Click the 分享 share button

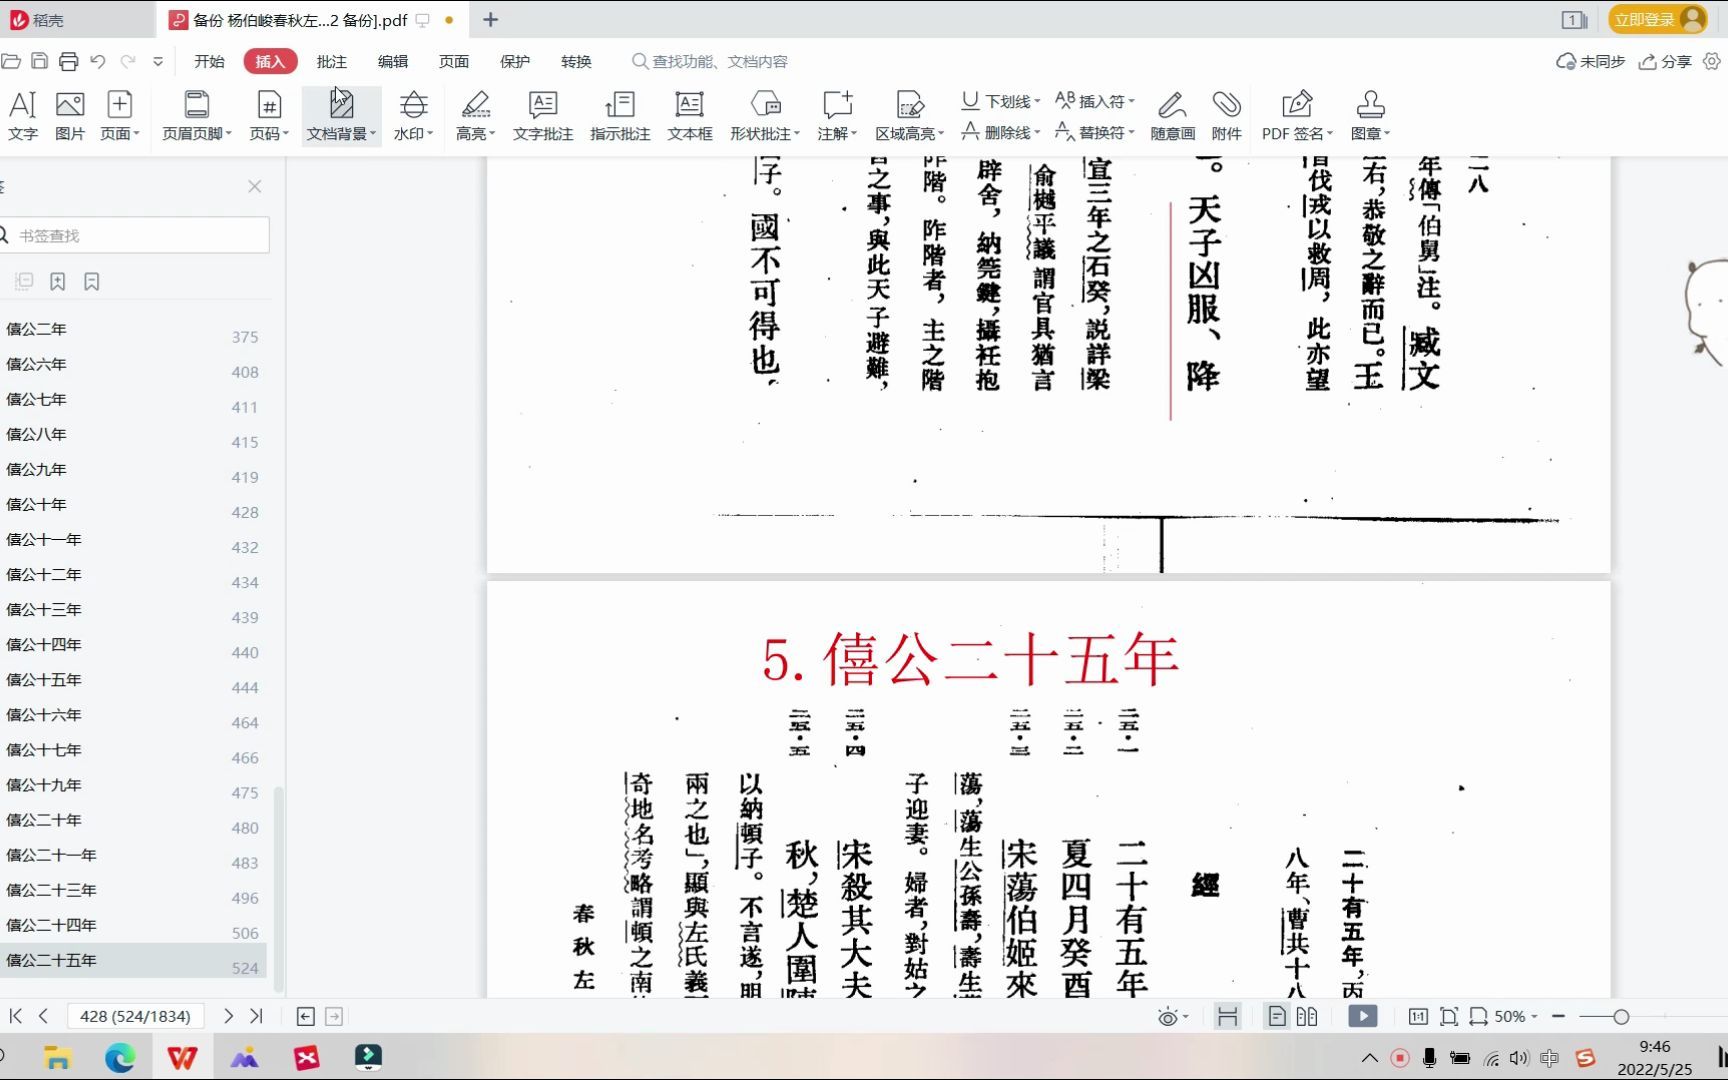click(x=1665, y=61)
